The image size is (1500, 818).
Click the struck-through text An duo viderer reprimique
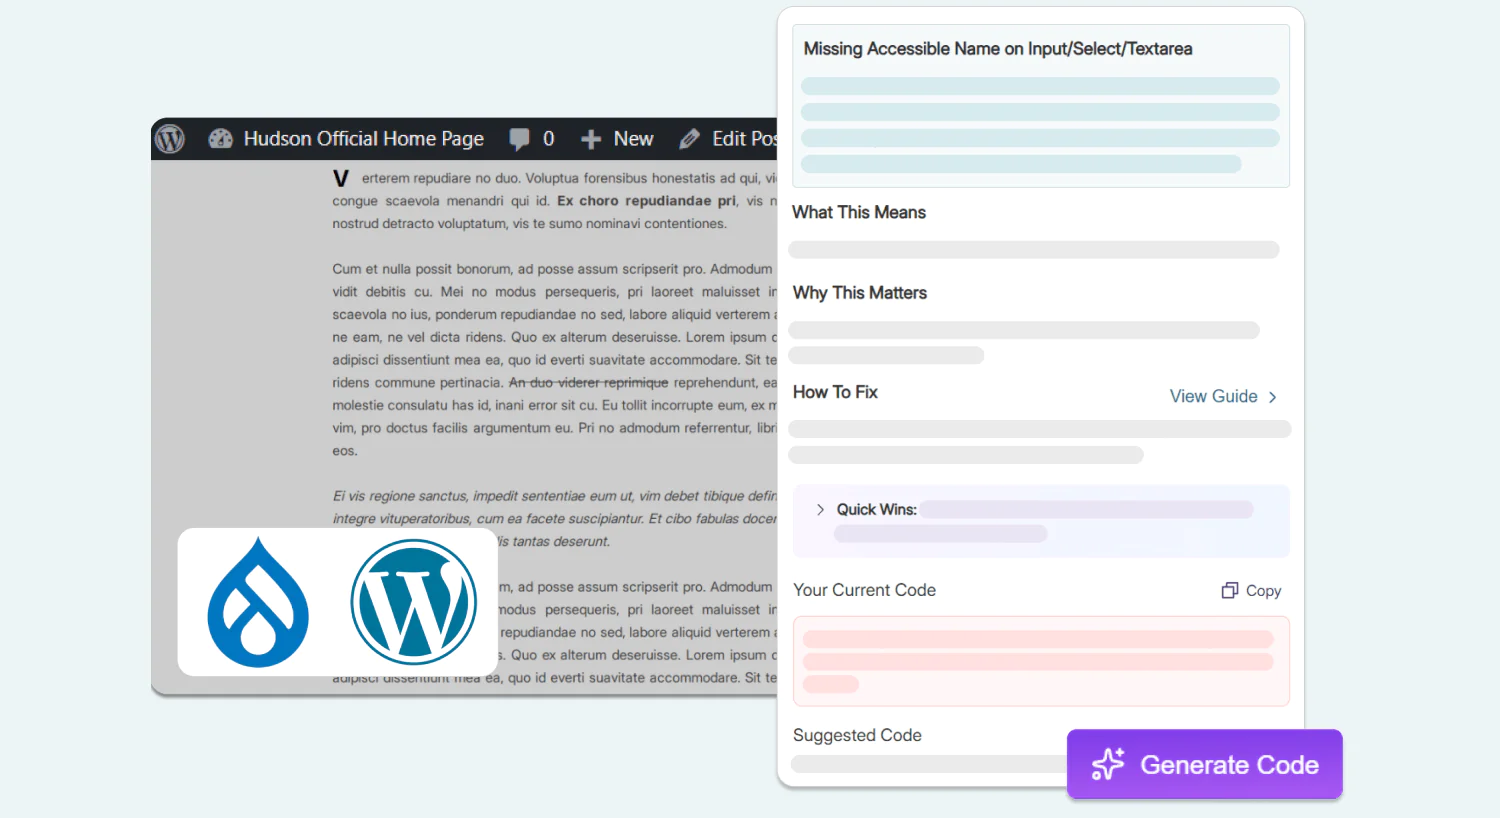click(x=589, y=383)
